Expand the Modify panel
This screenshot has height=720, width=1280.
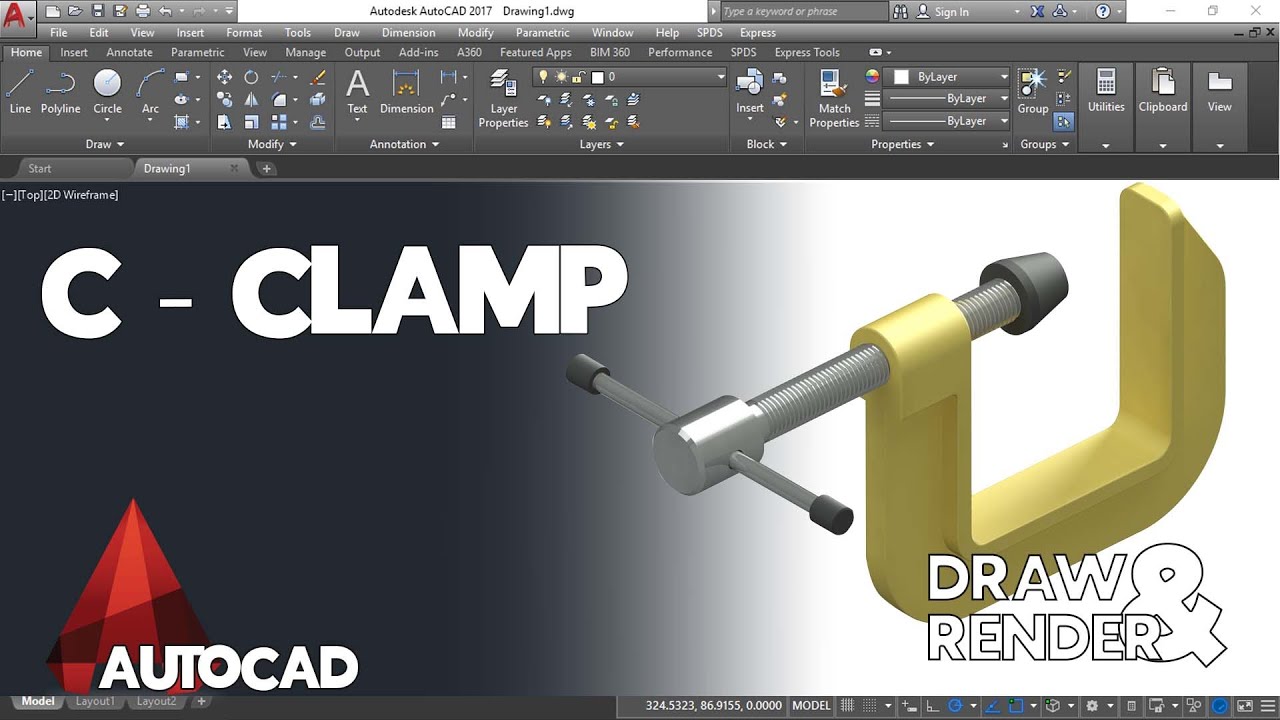click(272, 144)
